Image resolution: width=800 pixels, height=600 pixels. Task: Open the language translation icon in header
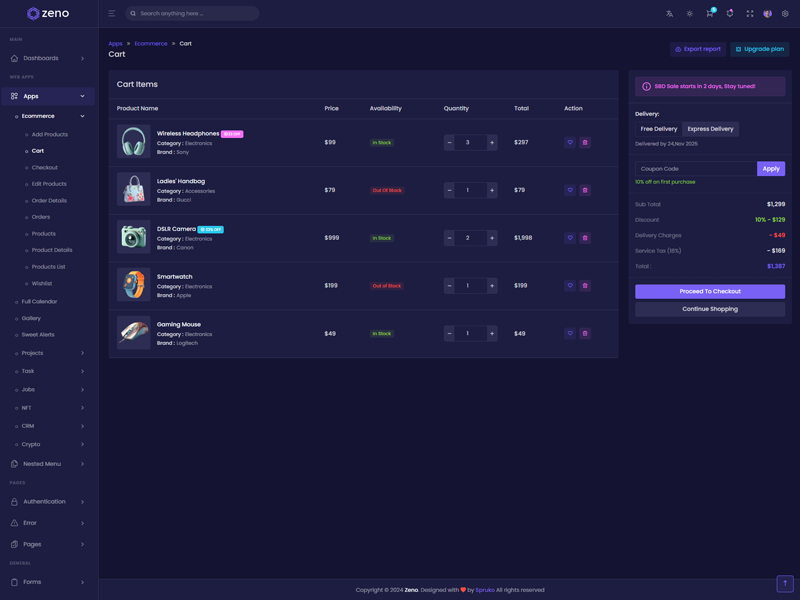[x=669, y=14]
